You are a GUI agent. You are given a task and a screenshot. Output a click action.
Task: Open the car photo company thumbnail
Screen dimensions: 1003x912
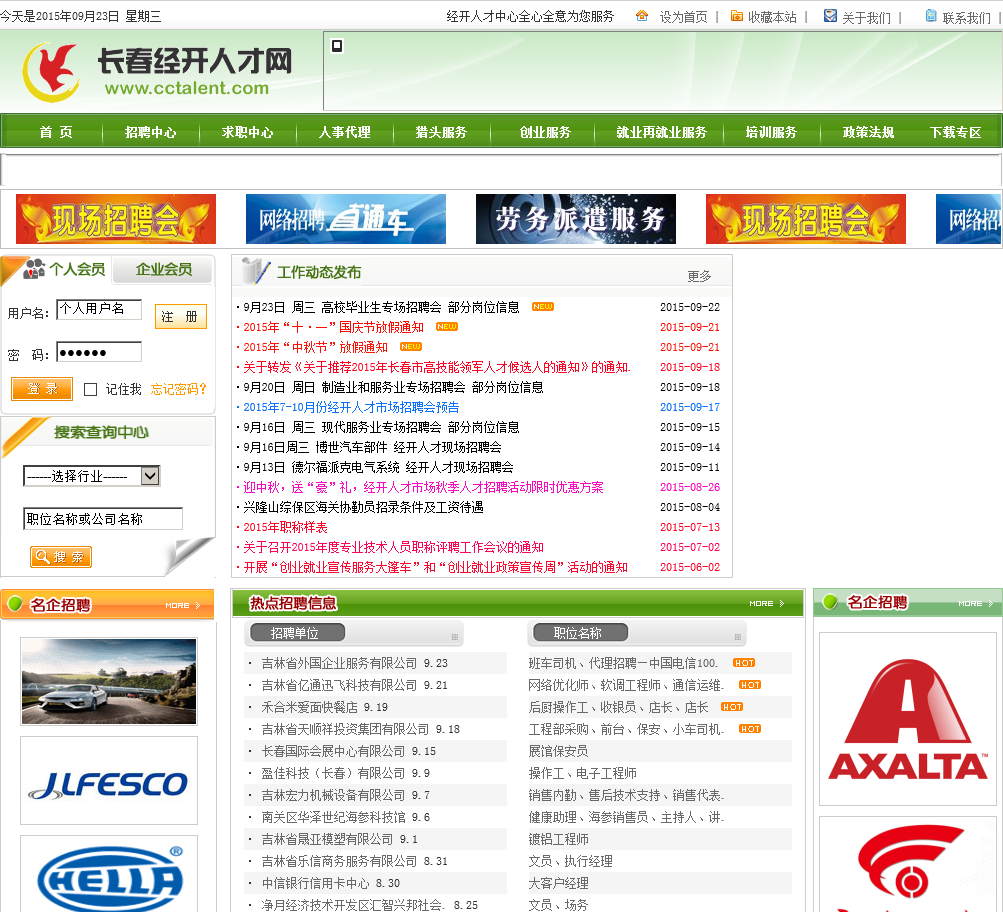point(109,681)
